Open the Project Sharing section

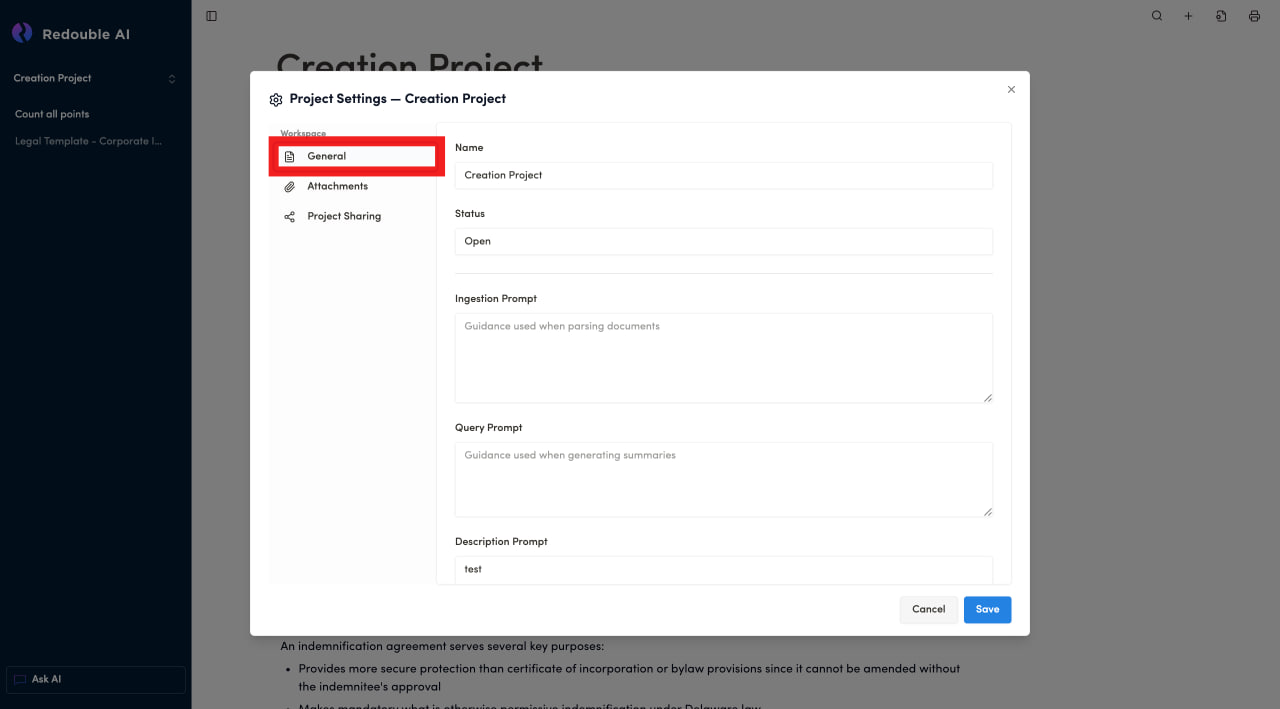(344, 217)
